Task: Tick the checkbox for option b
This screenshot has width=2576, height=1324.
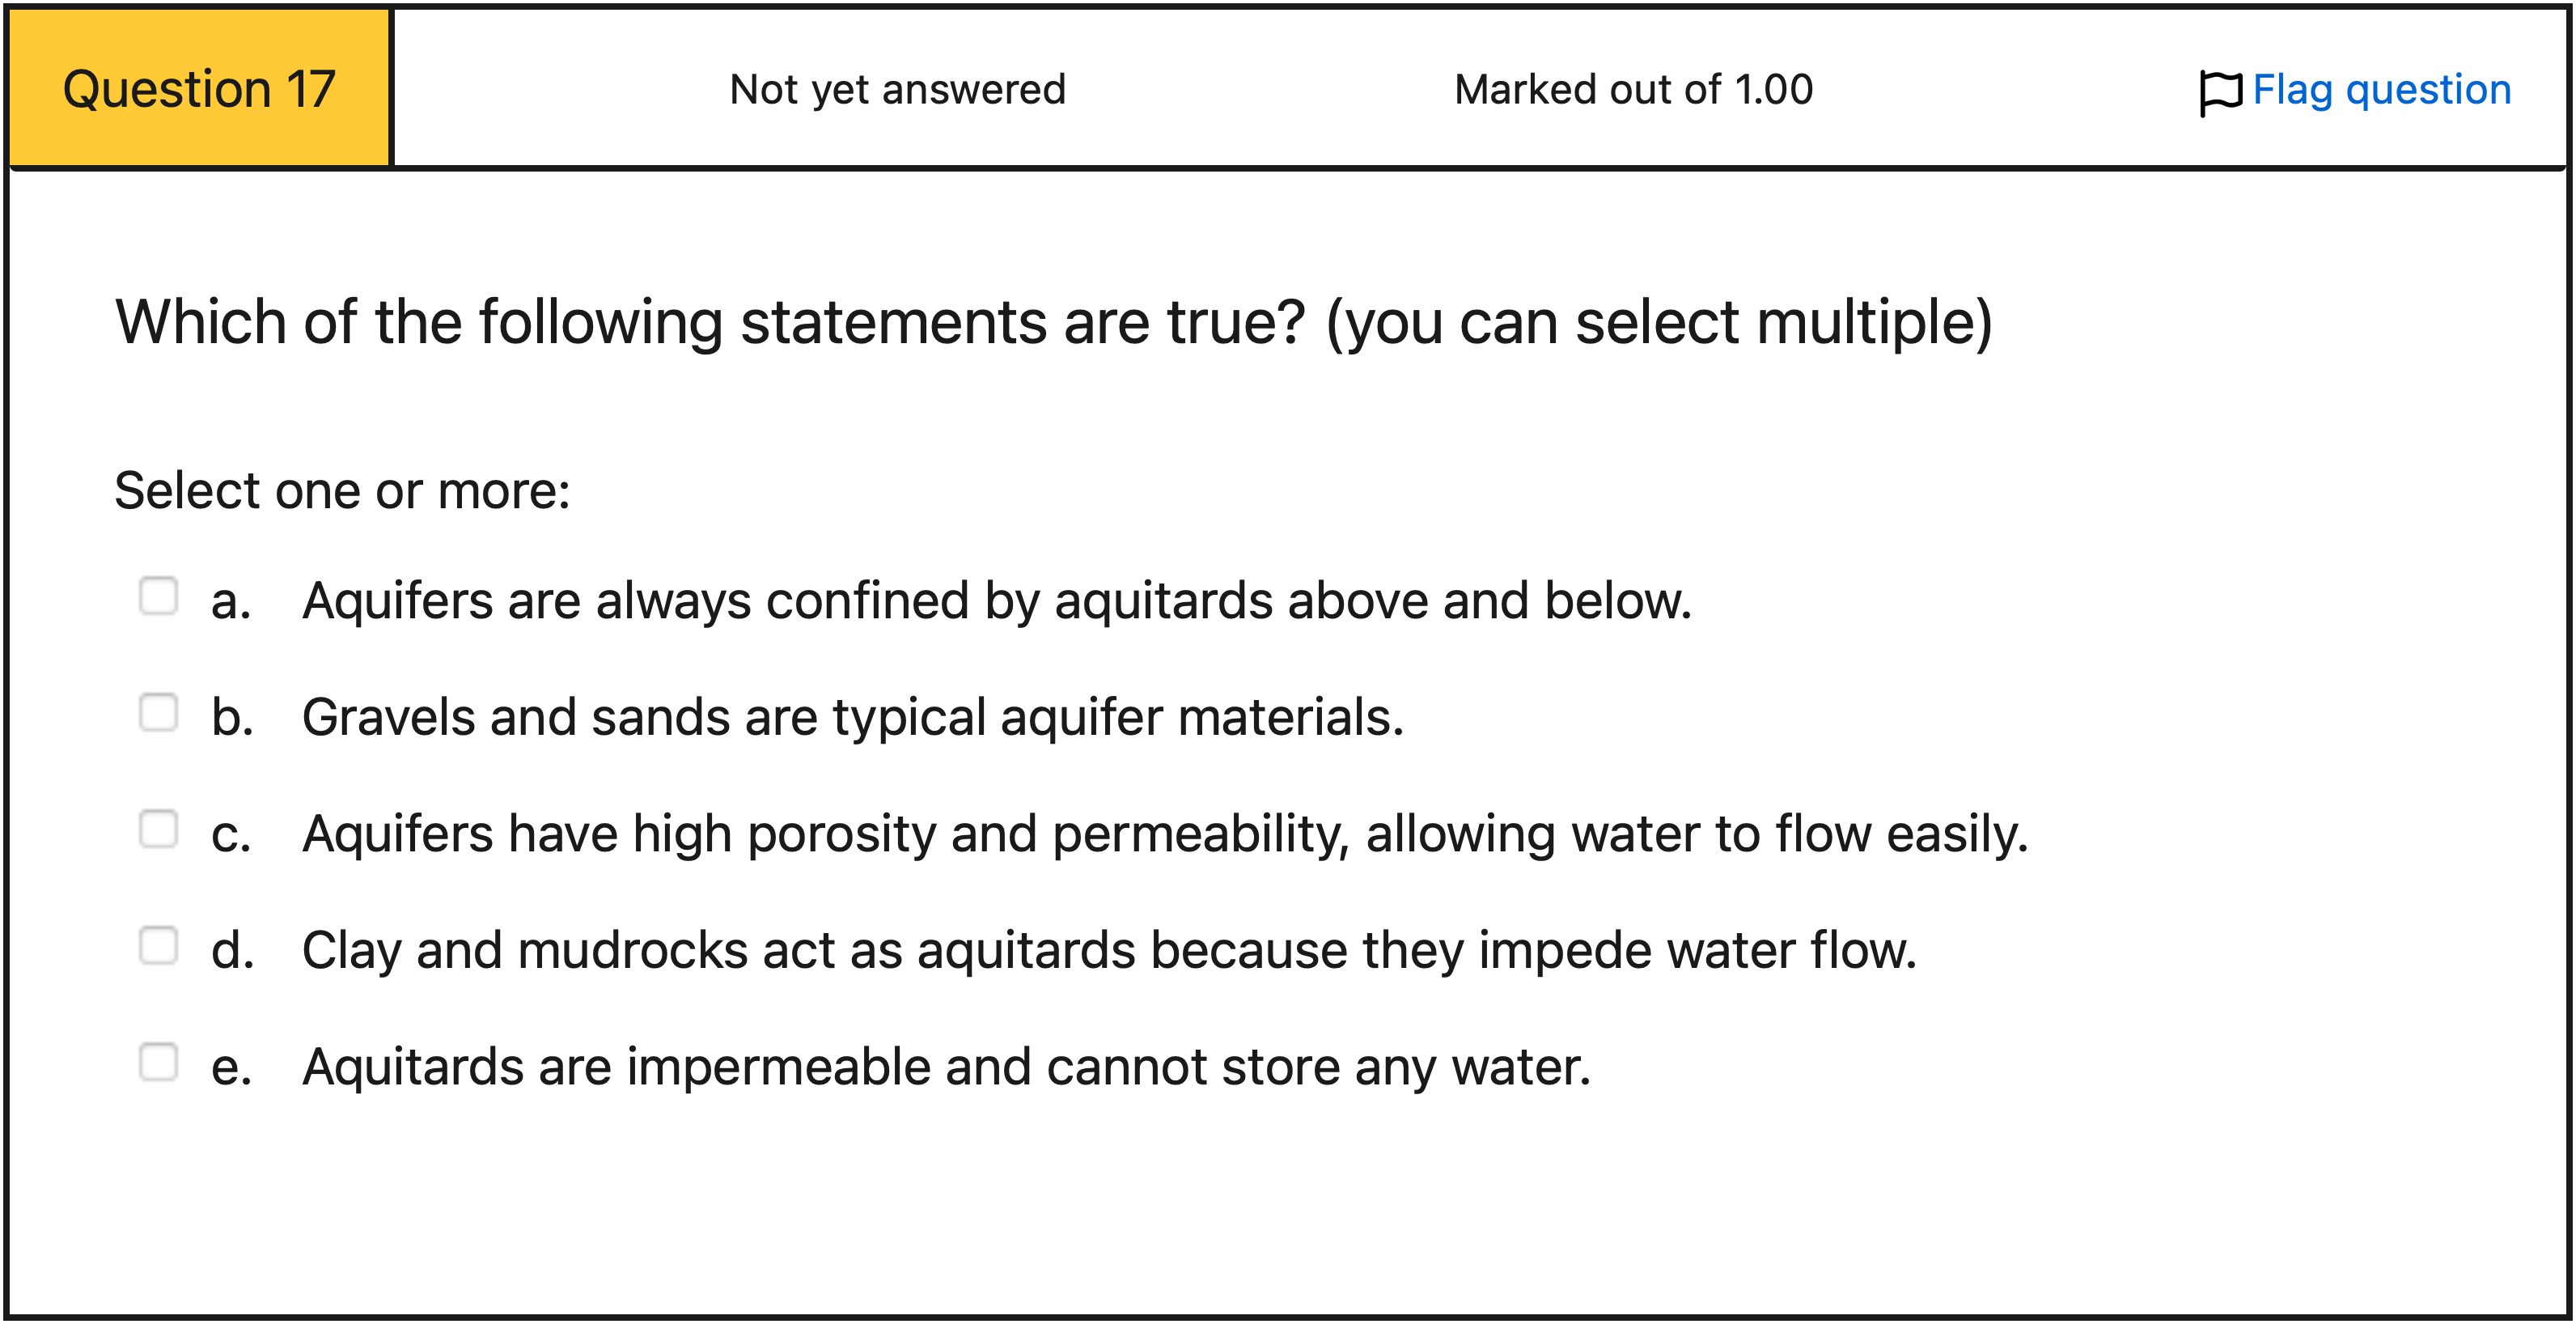Action: click(158, 714)
